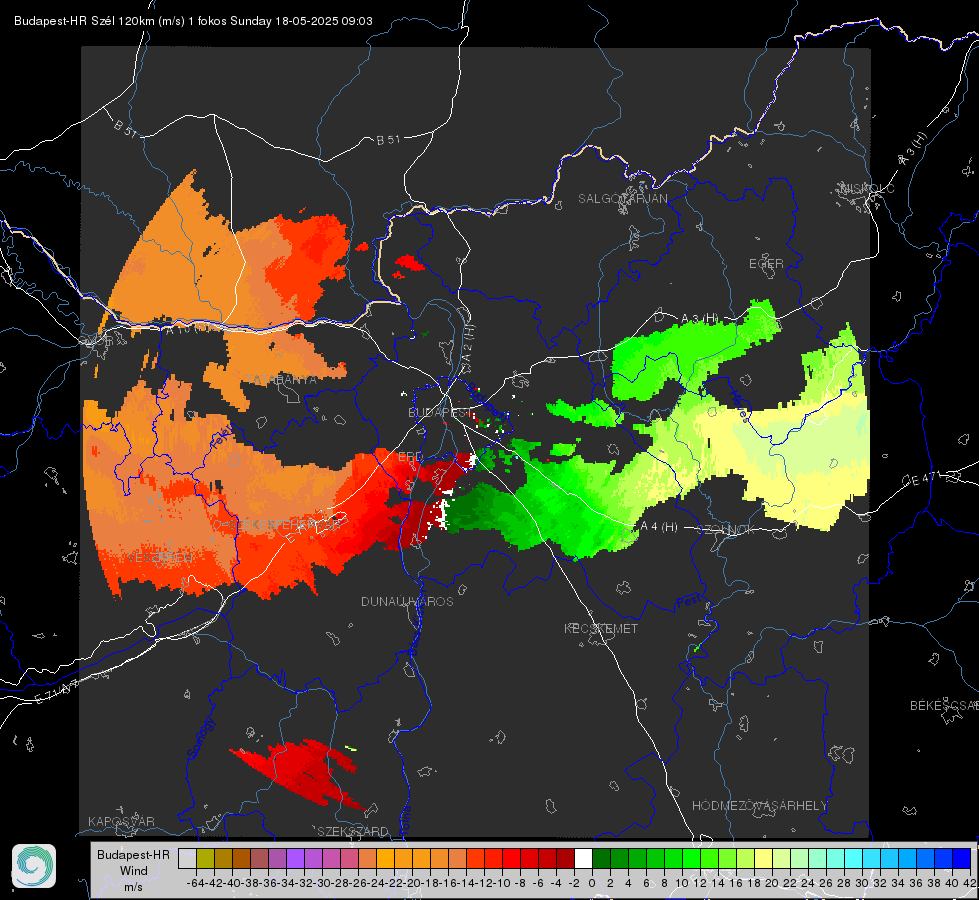This screenshot has height=900, width=979.
Task: Click the 'Budapest-HR Wind m/s' legend label
Action: (x=133, y=870)
